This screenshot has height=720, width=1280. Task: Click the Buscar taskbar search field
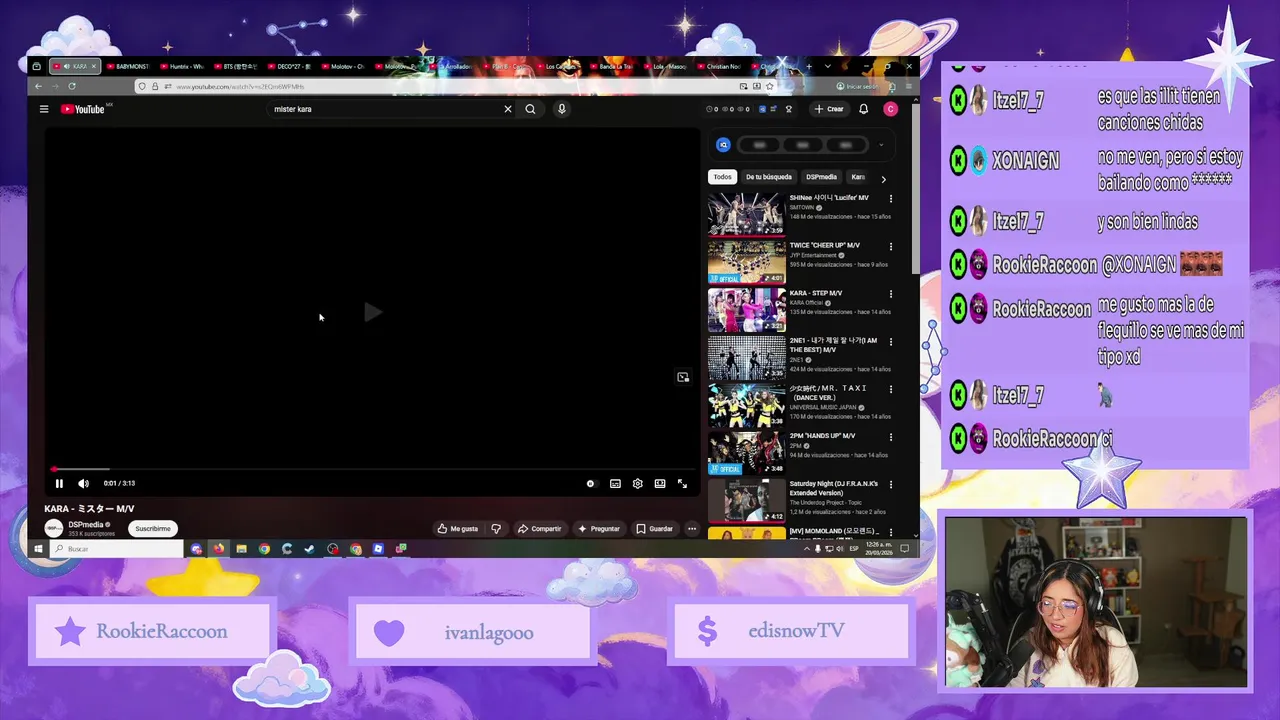[x=116, y=549]
